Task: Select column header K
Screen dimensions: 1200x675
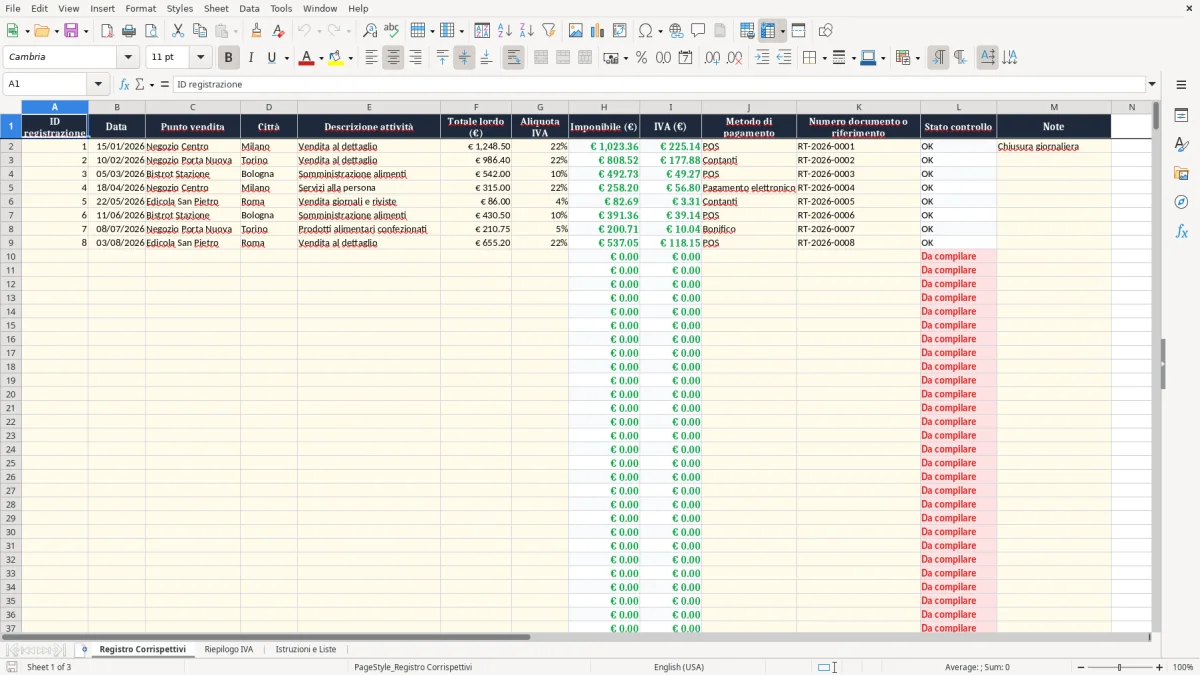Action: pyautogui.click(x=858, y=107)
